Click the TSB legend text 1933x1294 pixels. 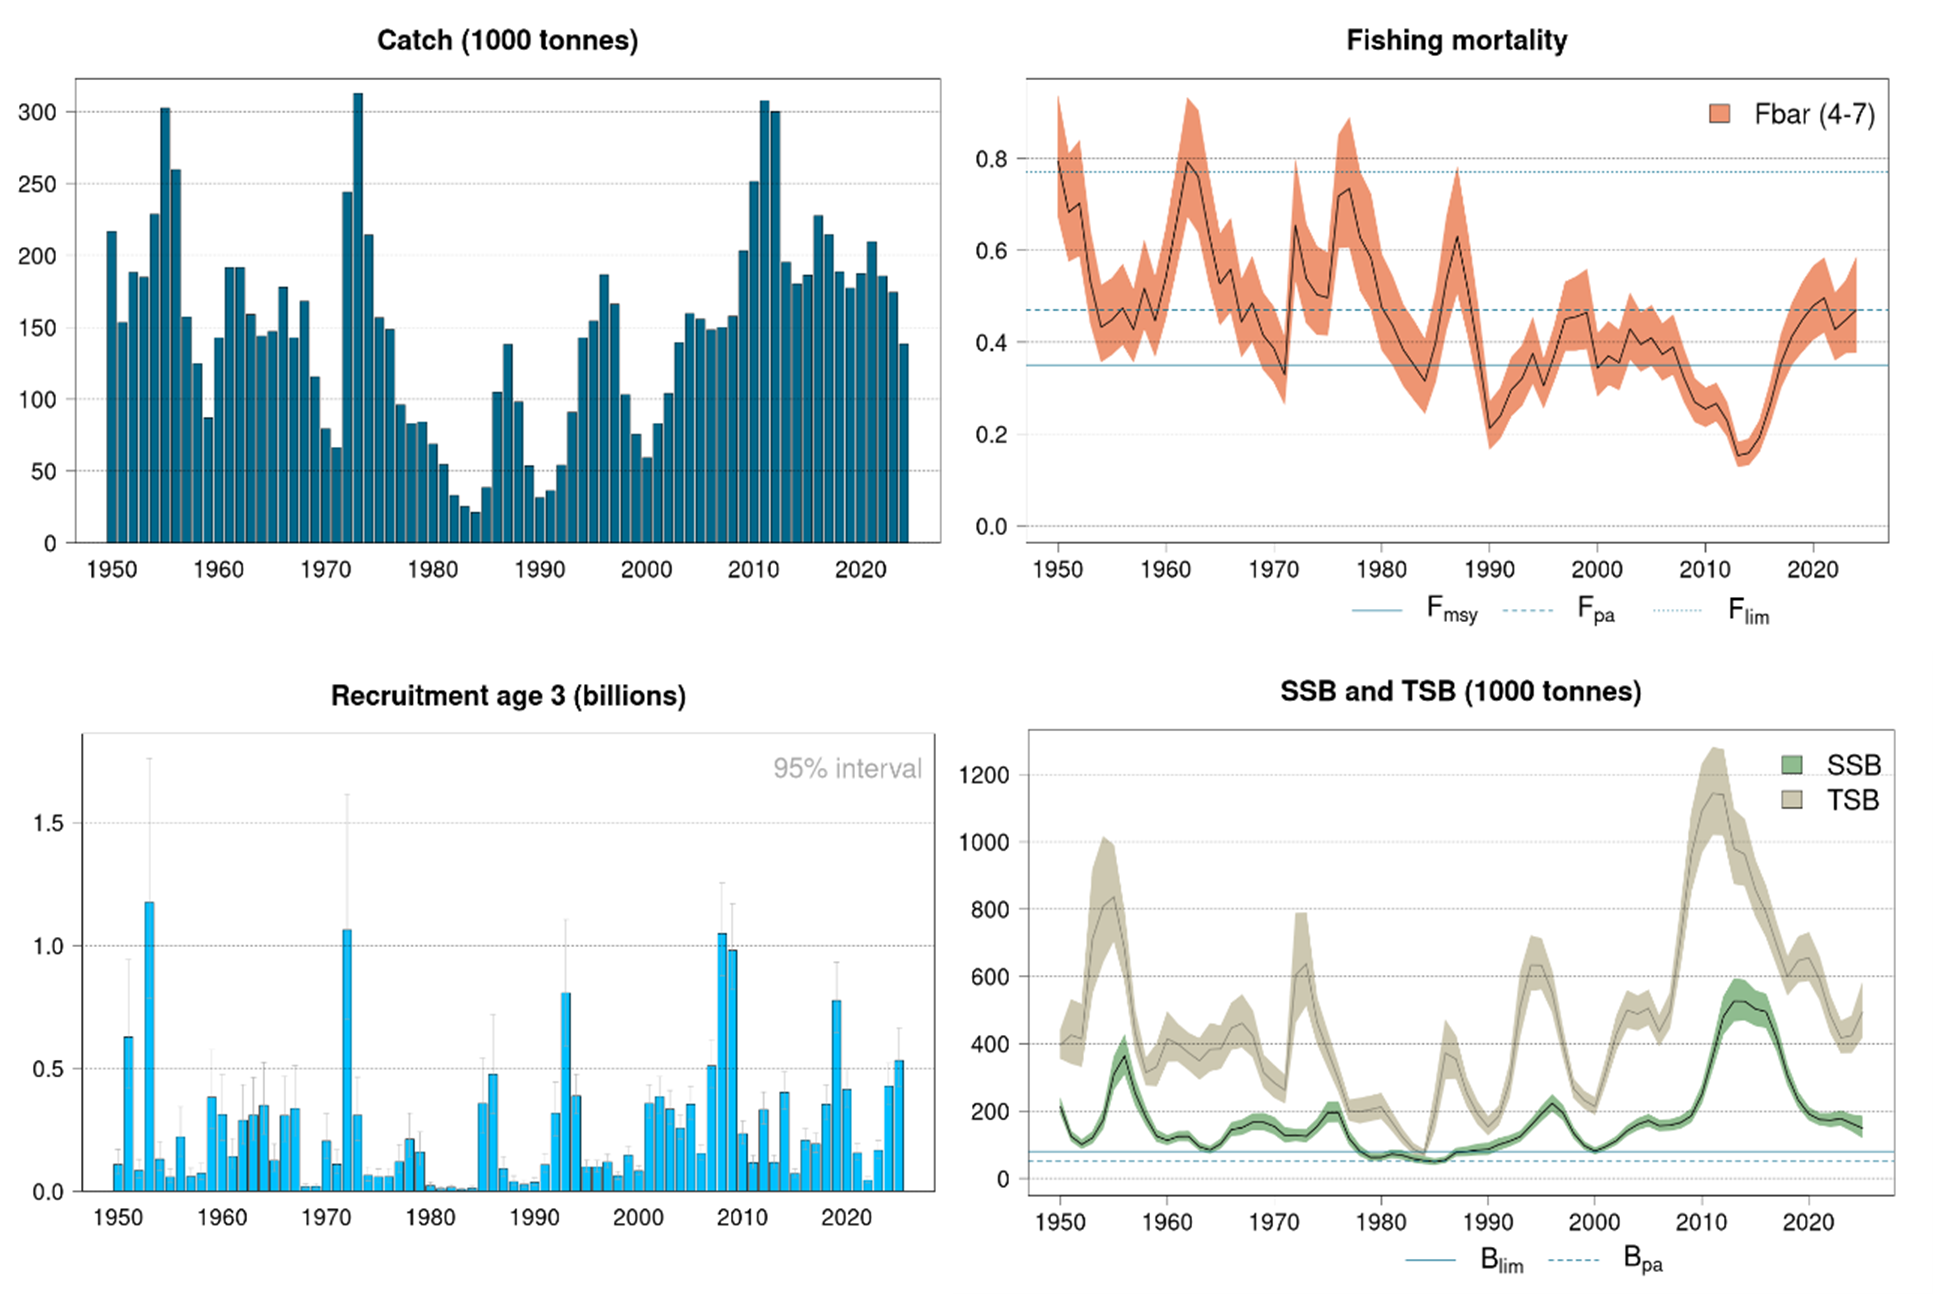1852,800
